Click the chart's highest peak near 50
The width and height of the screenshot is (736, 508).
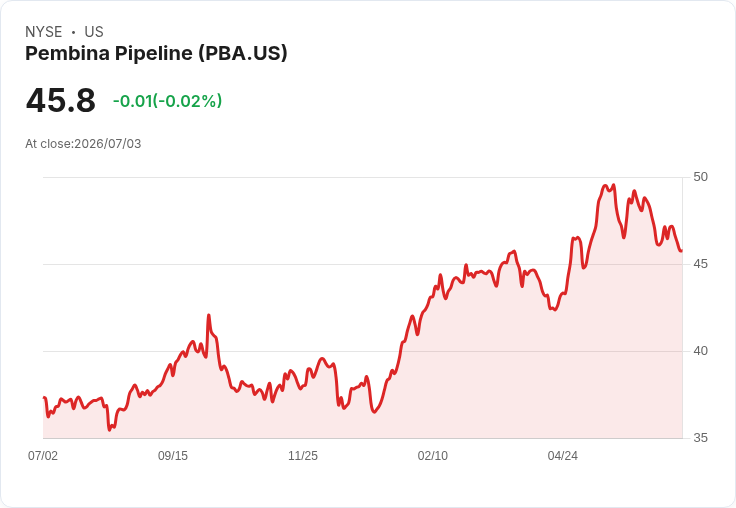tap(605, 186)
